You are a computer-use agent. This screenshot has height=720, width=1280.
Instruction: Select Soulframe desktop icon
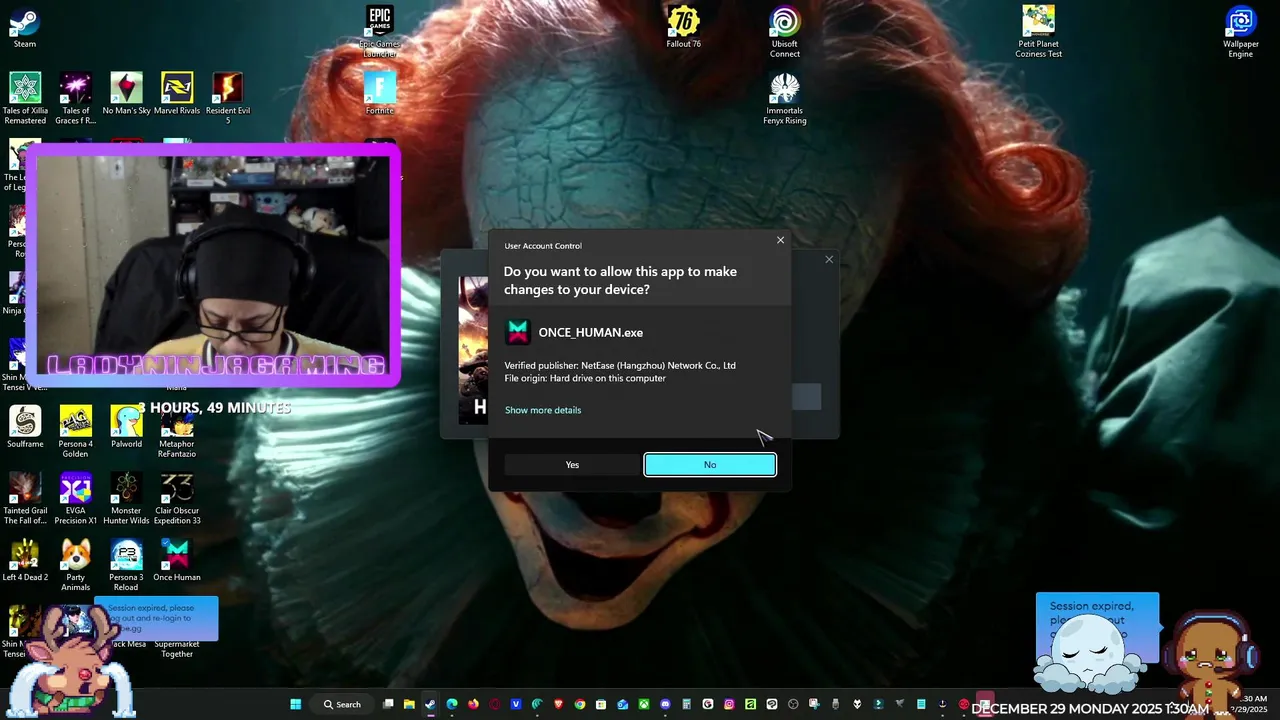pos(25,427)
